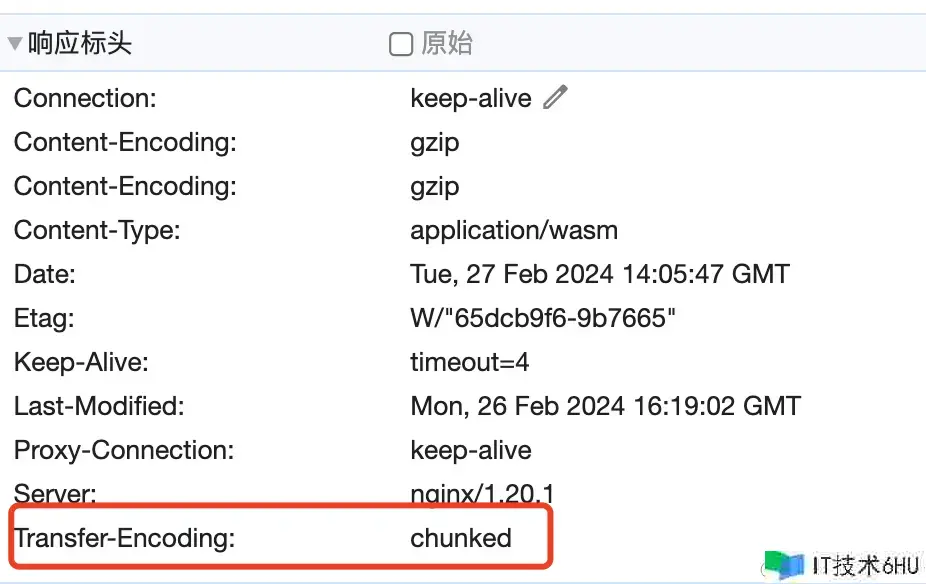Viewport: 926px width, 584px height.
Task: Select the Mon, 26 Feb 2024 timestamp value
Action: (605, 406)
